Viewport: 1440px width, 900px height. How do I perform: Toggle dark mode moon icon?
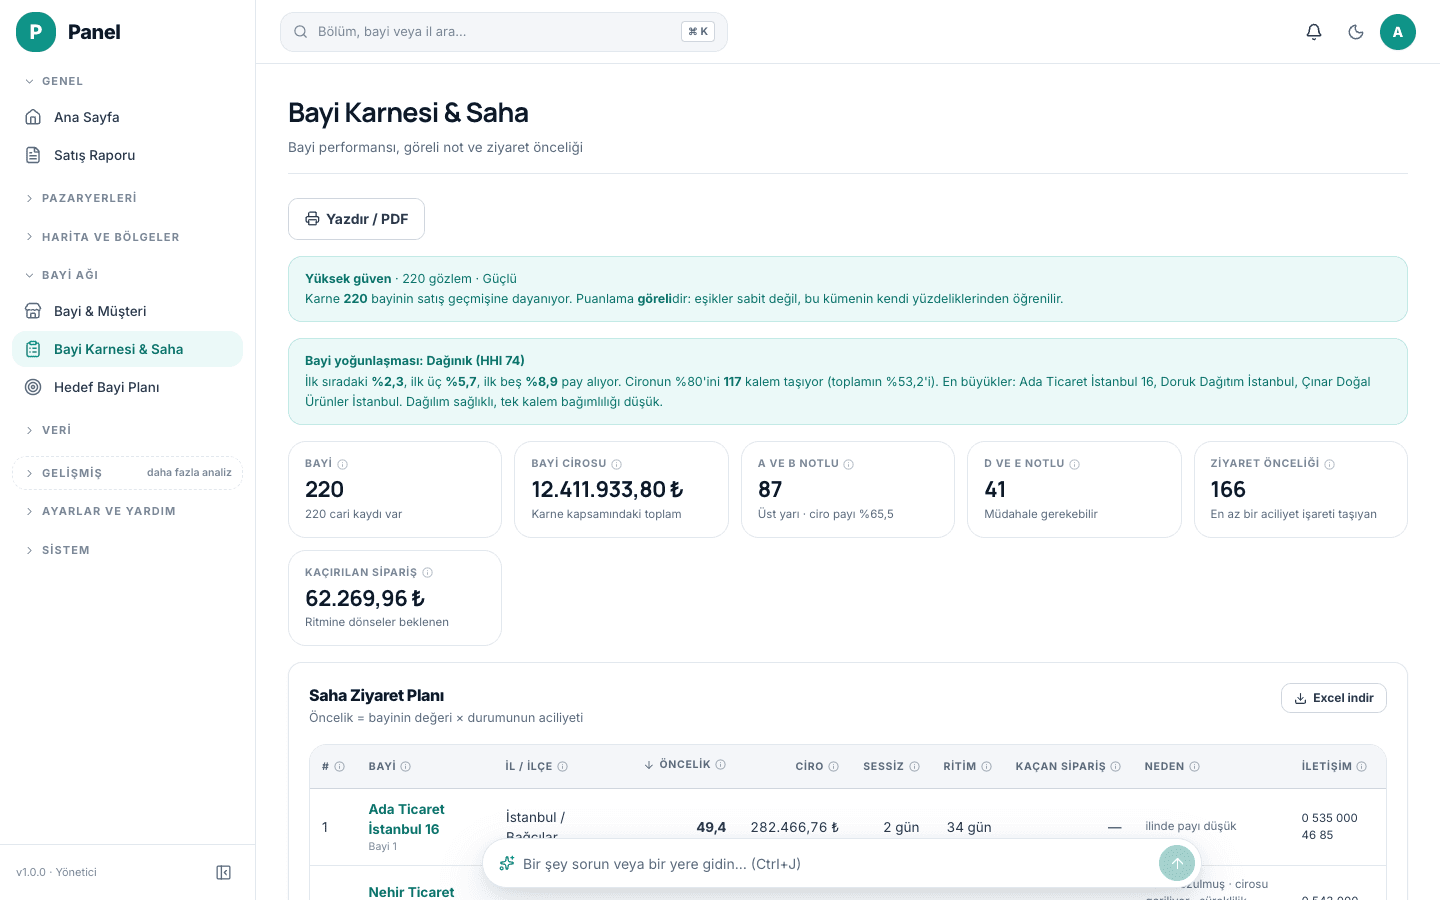tap(1356, 32)
